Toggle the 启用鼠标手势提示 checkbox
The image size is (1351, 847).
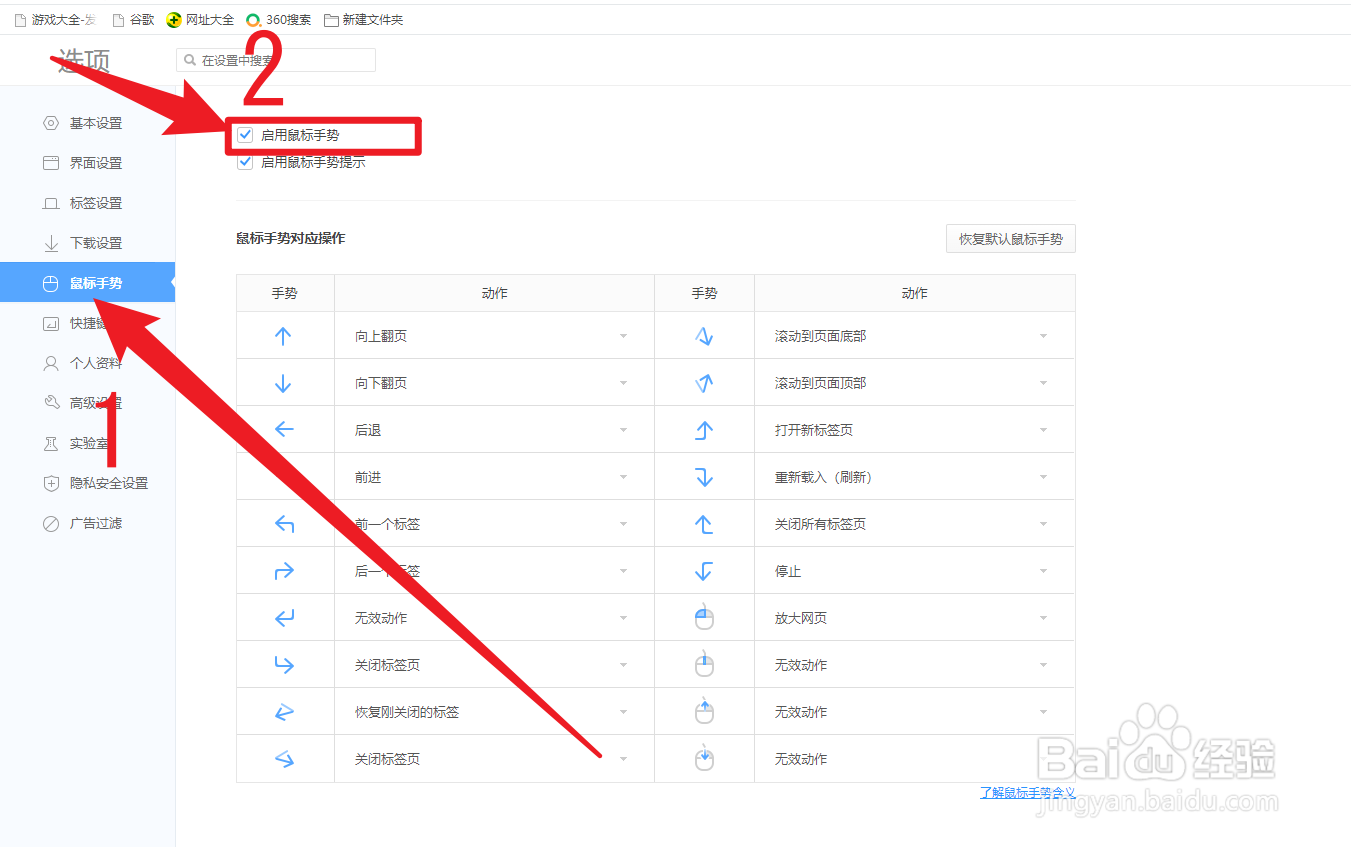pyautogui.click(x=245, y=162)
